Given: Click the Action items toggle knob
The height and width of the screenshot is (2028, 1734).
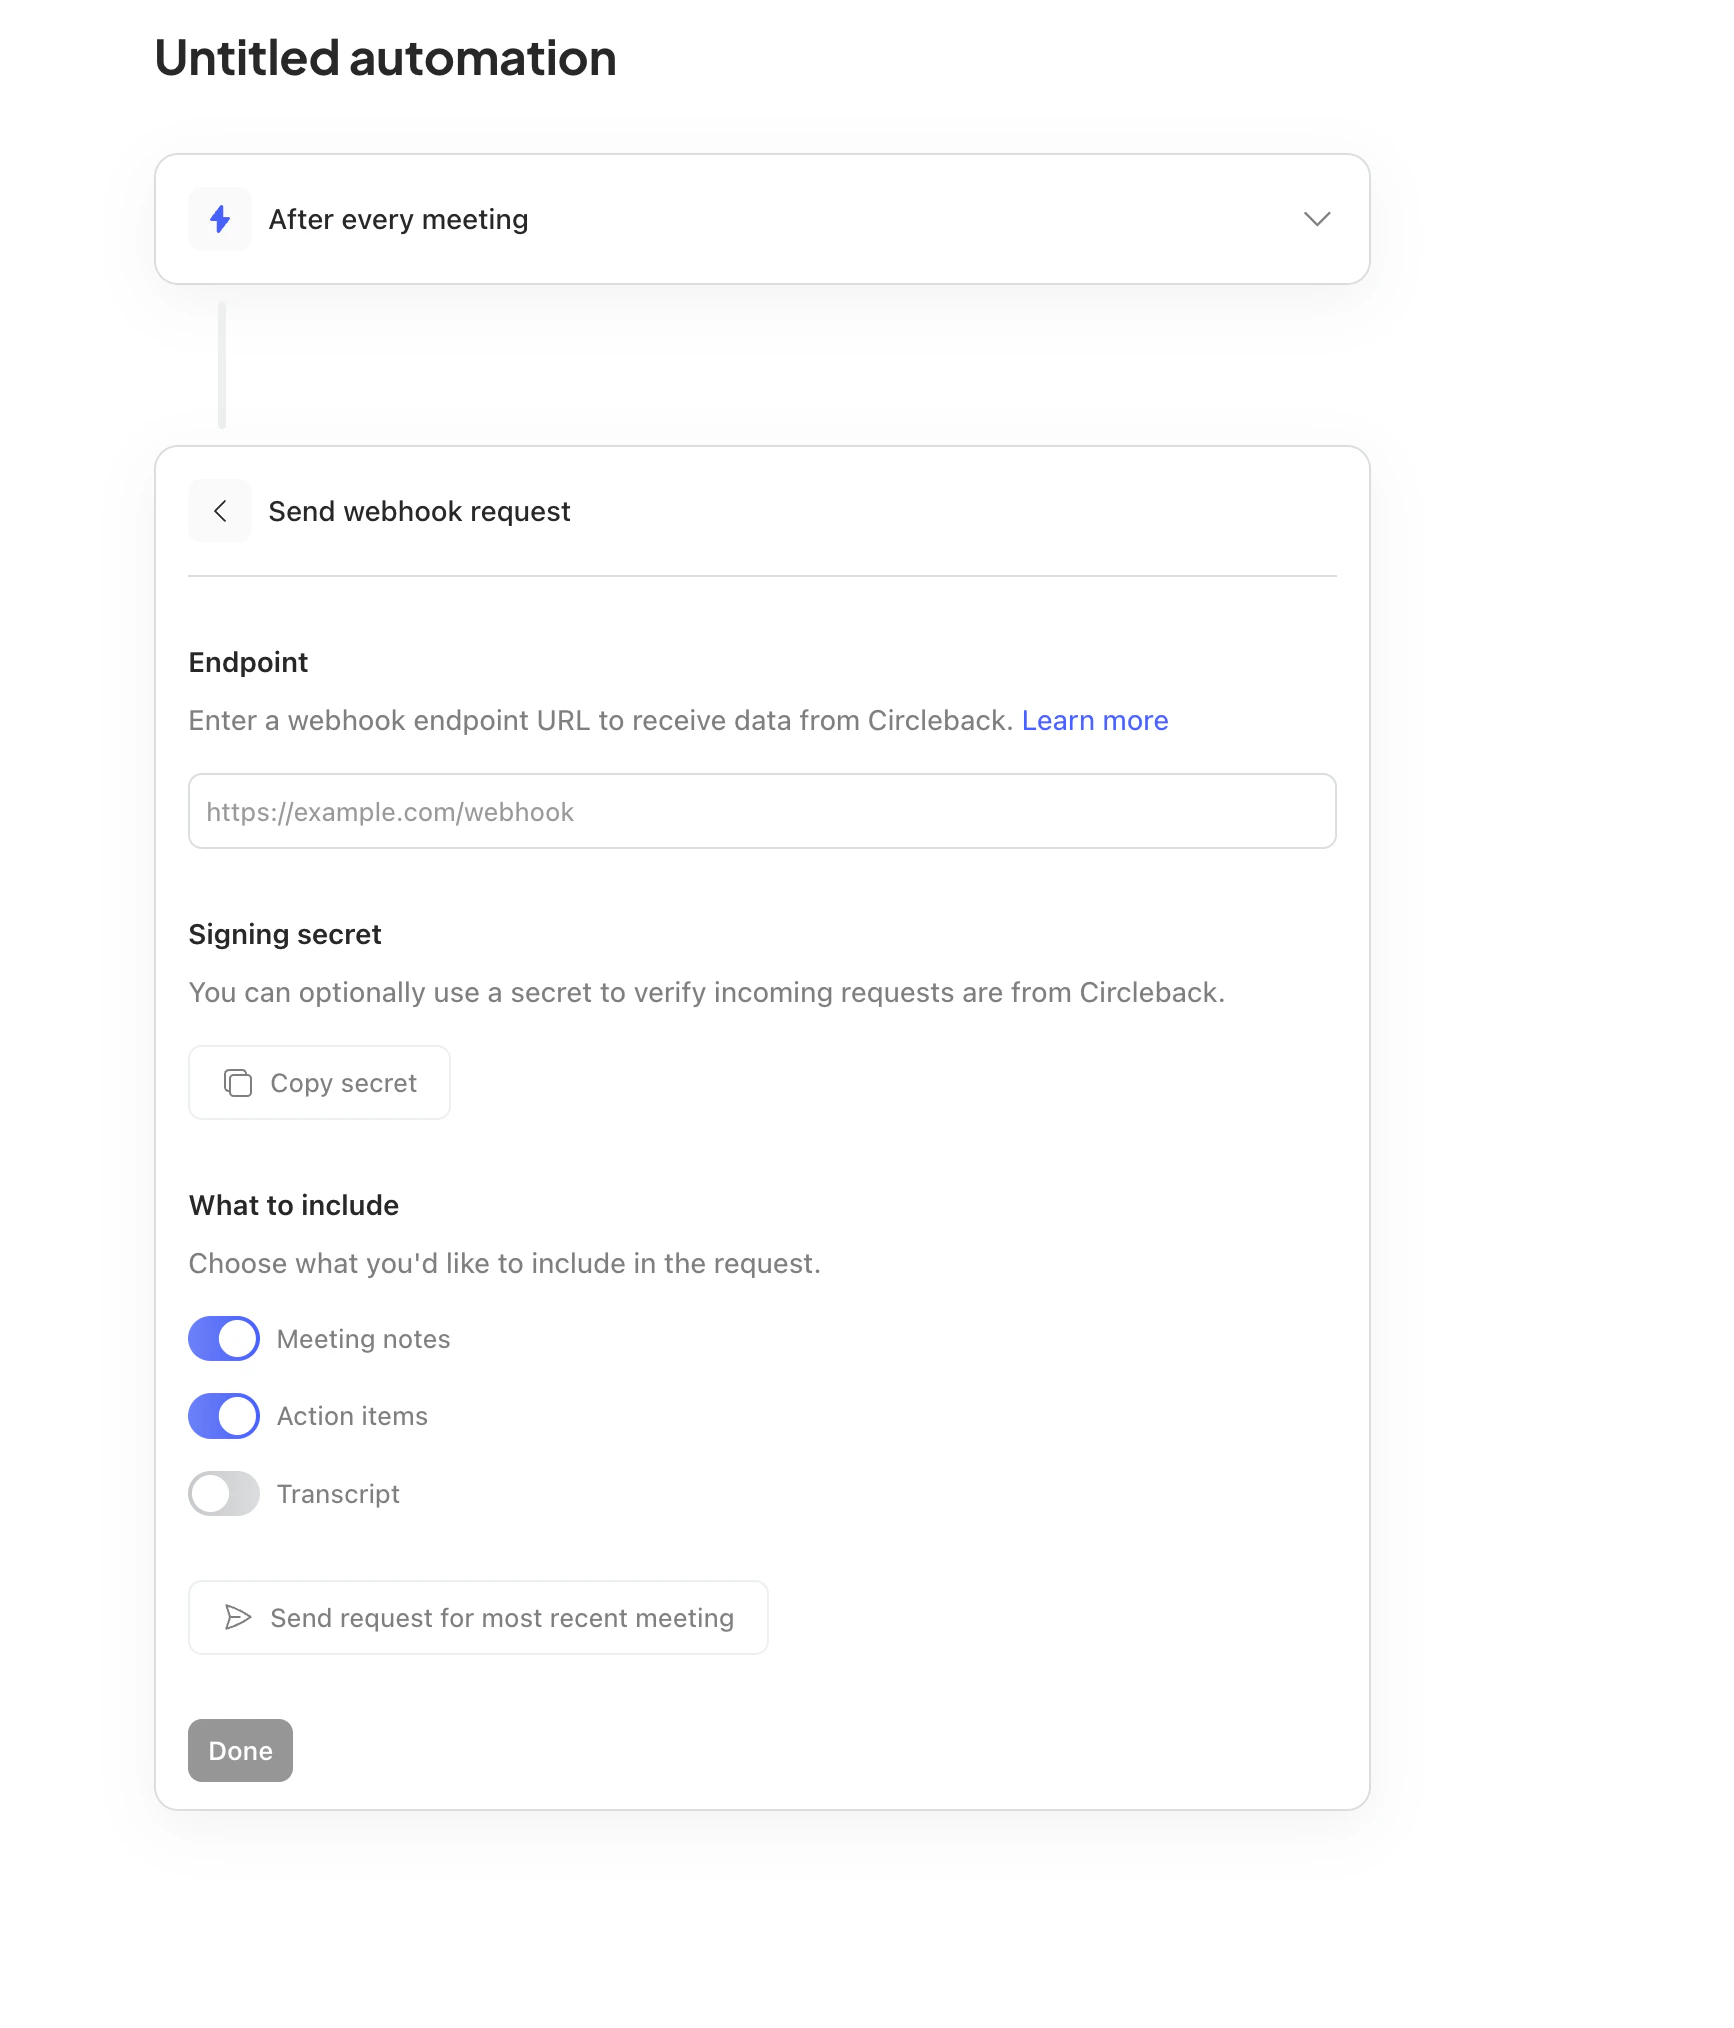Looking at the screenshot, I should [x=235, y=1415].
